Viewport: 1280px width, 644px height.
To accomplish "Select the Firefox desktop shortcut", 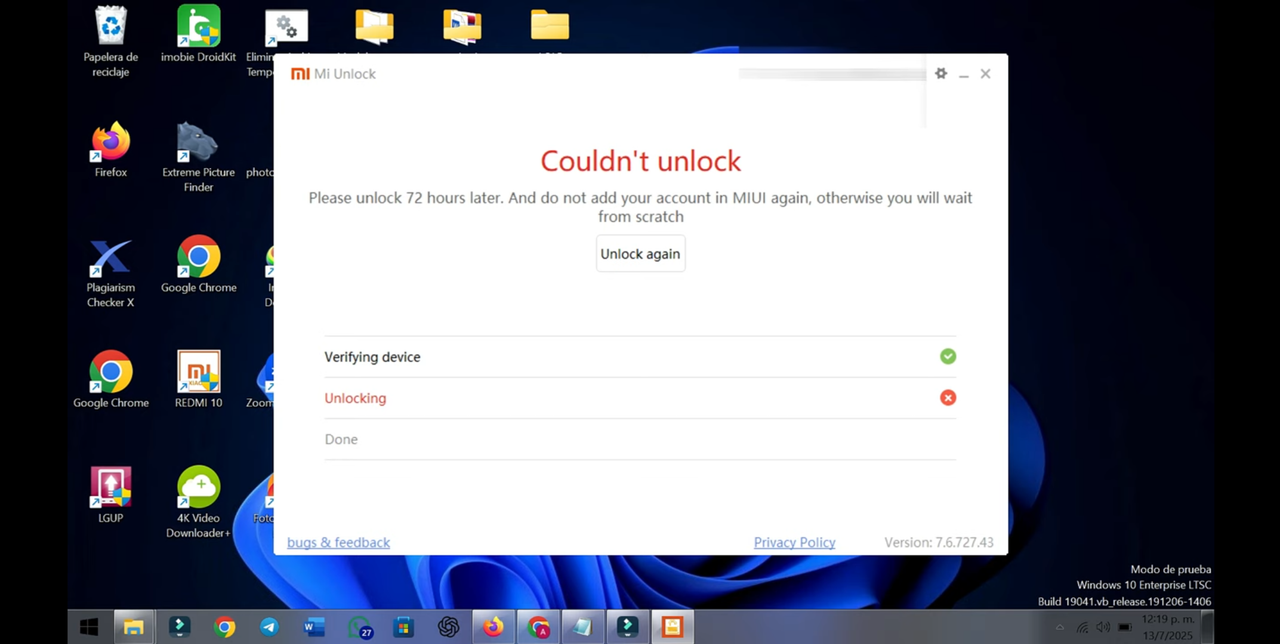I will pyautogui.click(x=111, y=150).
